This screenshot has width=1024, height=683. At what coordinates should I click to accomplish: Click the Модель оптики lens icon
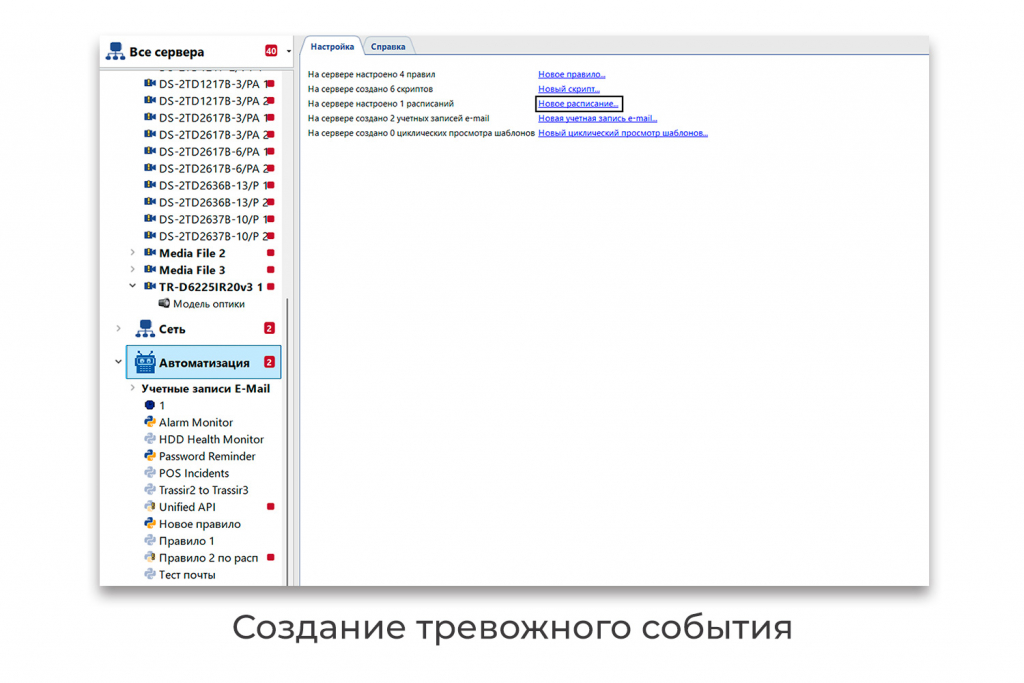pos(164,304)
